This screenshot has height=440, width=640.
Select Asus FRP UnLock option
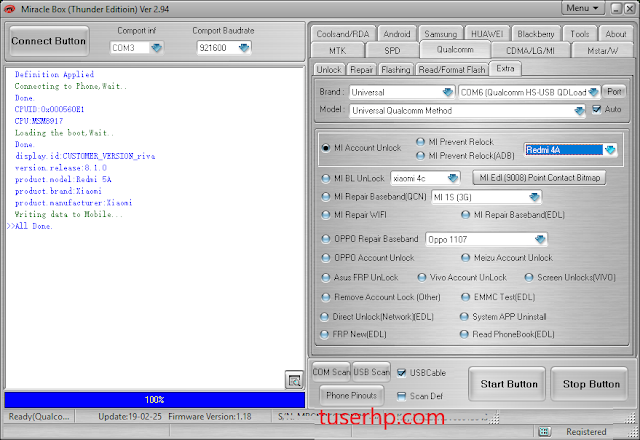tap(325, 278)
